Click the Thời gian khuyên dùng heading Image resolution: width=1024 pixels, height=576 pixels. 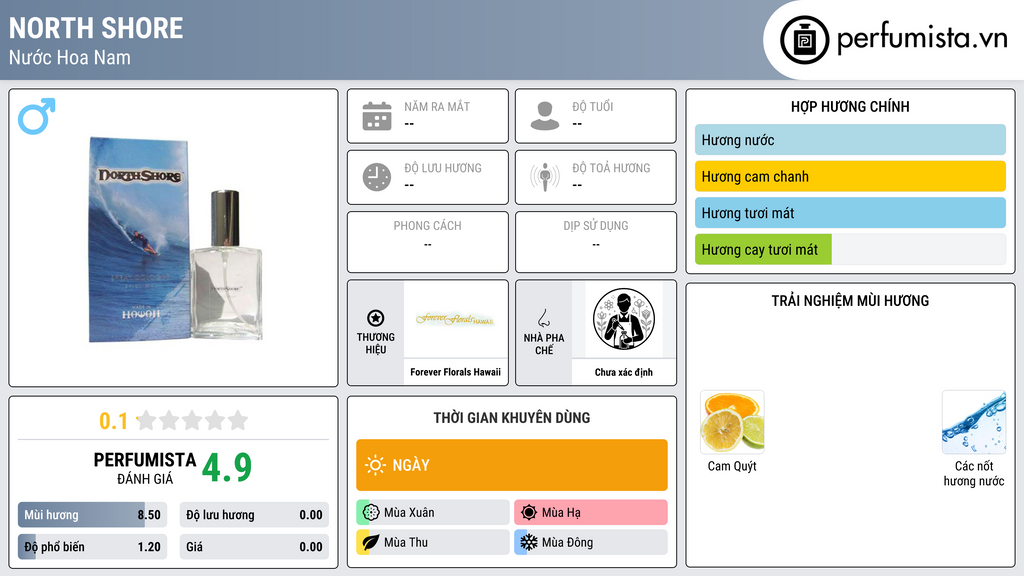tap(512, 417)
